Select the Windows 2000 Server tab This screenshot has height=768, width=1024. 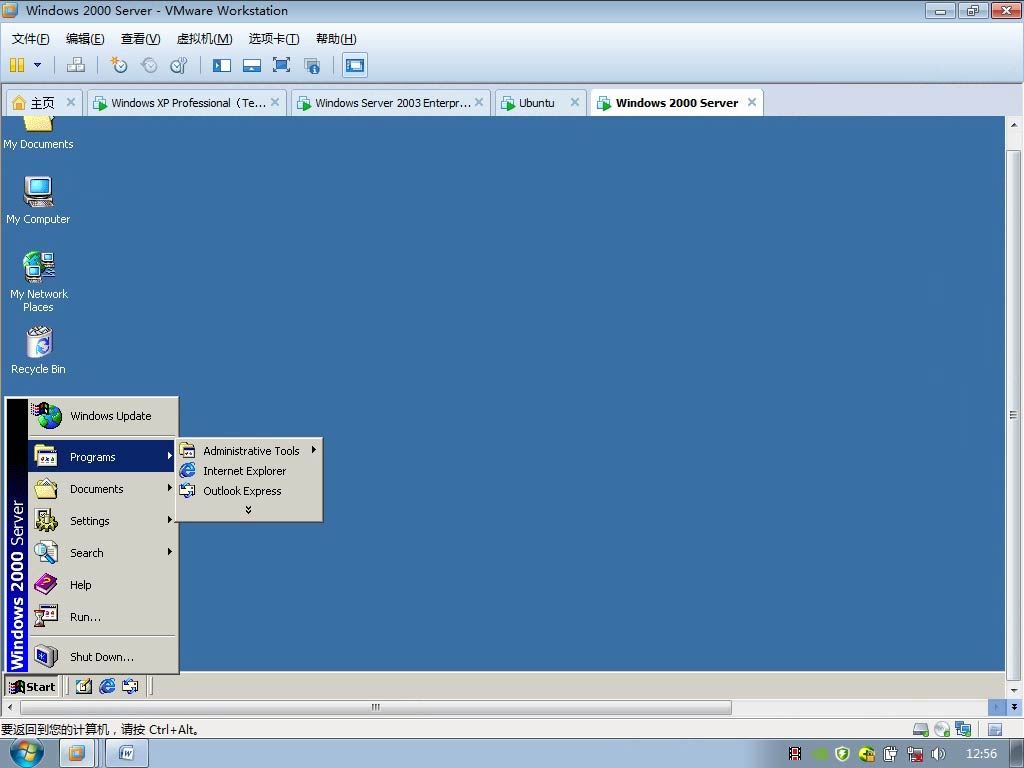677,103
